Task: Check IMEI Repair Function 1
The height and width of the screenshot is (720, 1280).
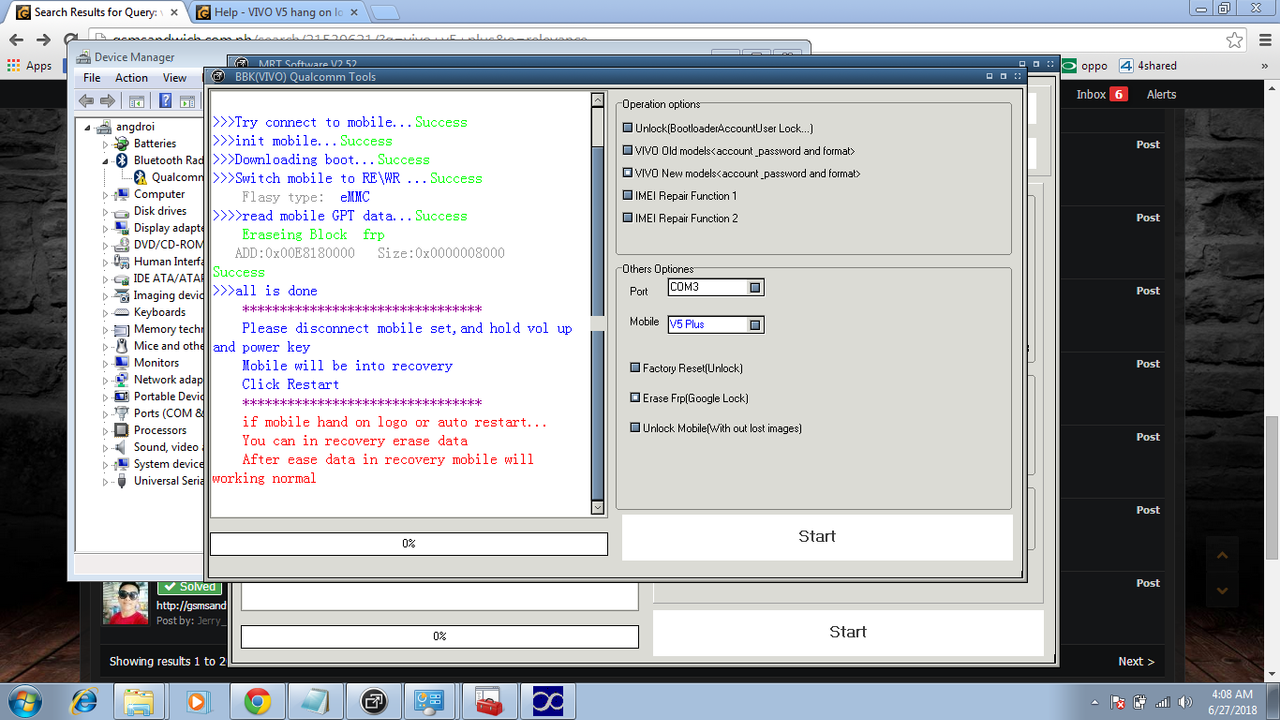Action: coord(628,196)
